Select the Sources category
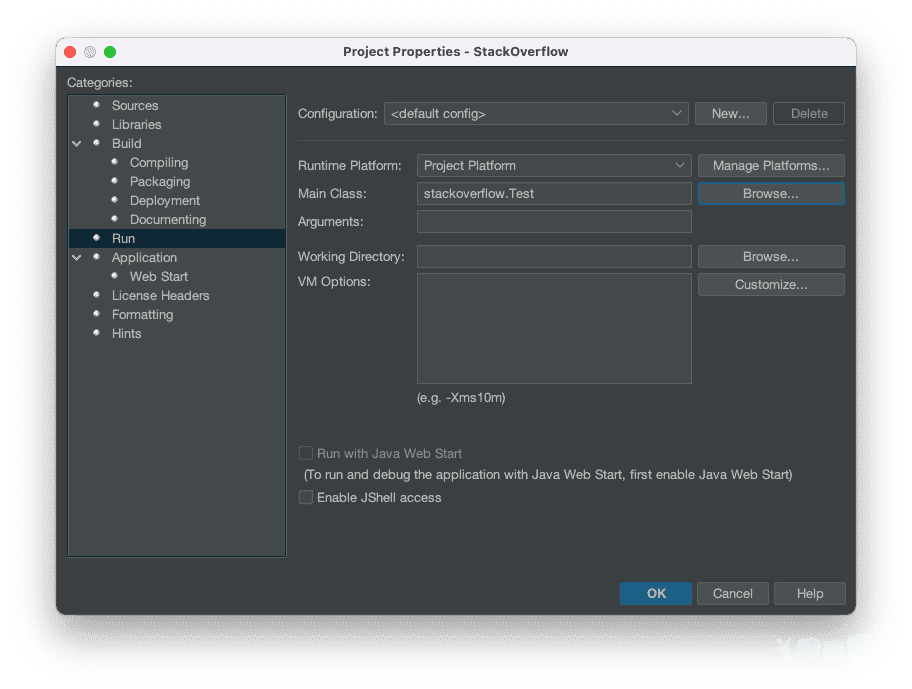Viewport: 912px width, 689px height. tap(134, 105)
